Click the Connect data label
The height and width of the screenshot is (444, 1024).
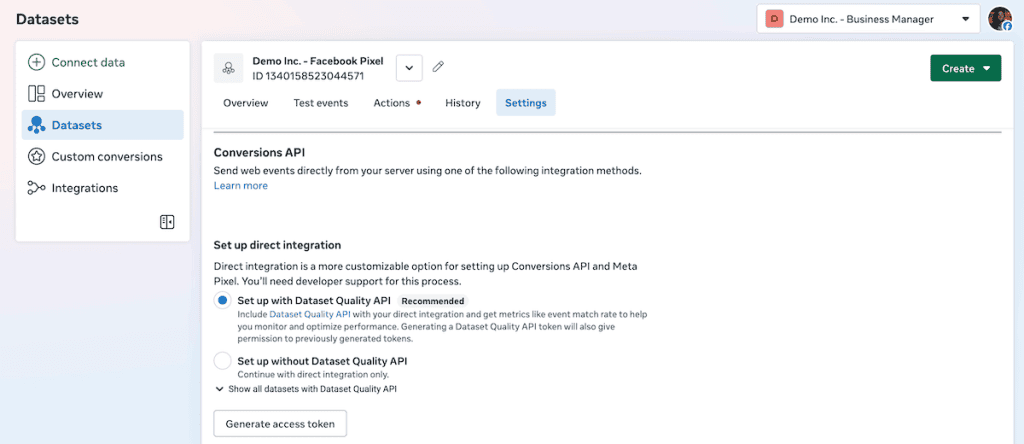(88, 63)
